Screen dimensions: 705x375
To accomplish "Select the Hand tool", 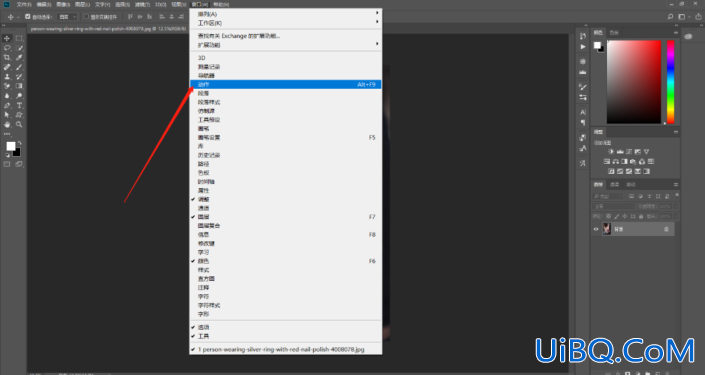I will click(7, 125).
